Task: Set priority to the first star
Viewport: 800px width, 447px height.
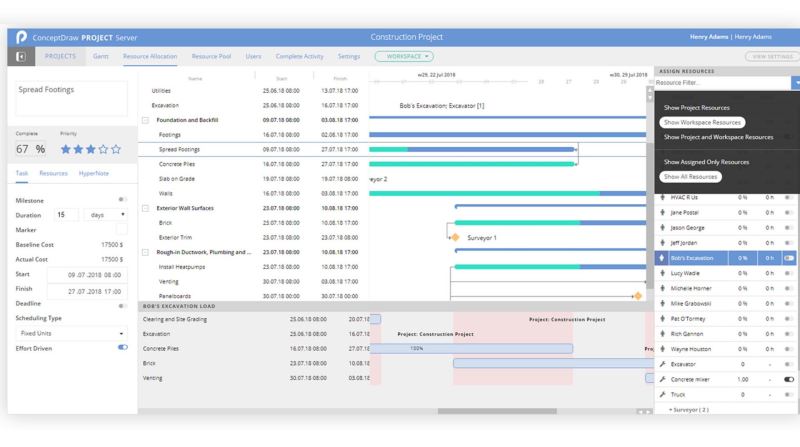Action: tap(65, 149)
